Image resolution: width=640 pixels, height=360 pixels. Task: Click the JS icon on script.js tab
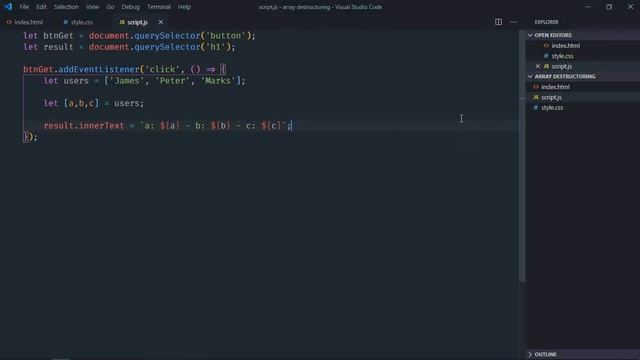click(122, 22)
